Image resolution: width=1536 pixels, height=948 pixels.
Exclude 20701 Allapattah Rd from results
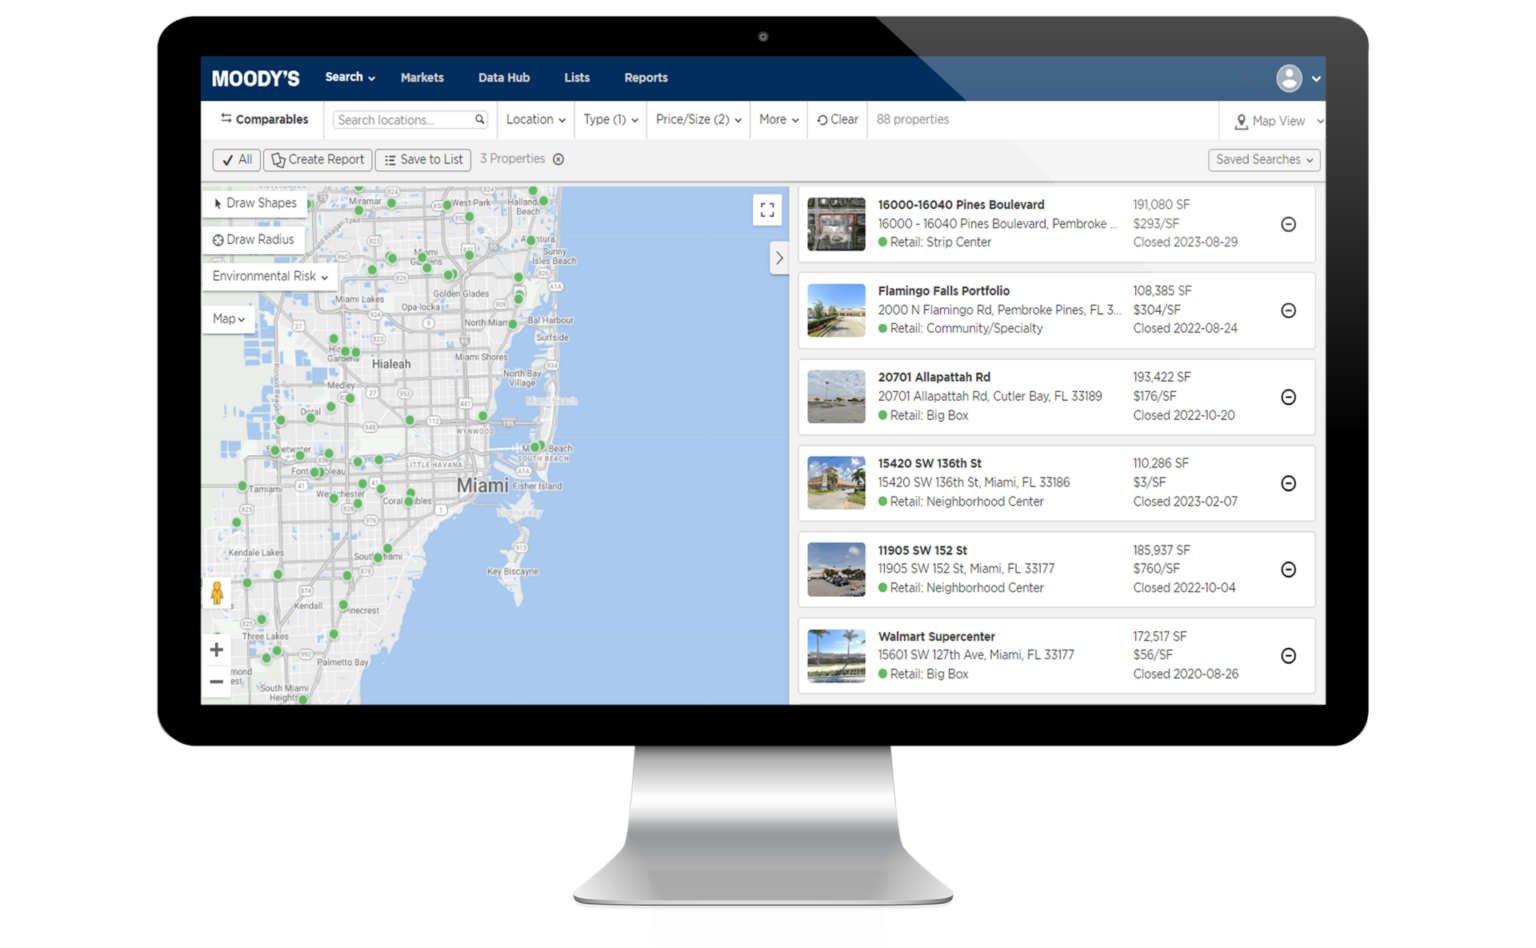point(1288,397)
